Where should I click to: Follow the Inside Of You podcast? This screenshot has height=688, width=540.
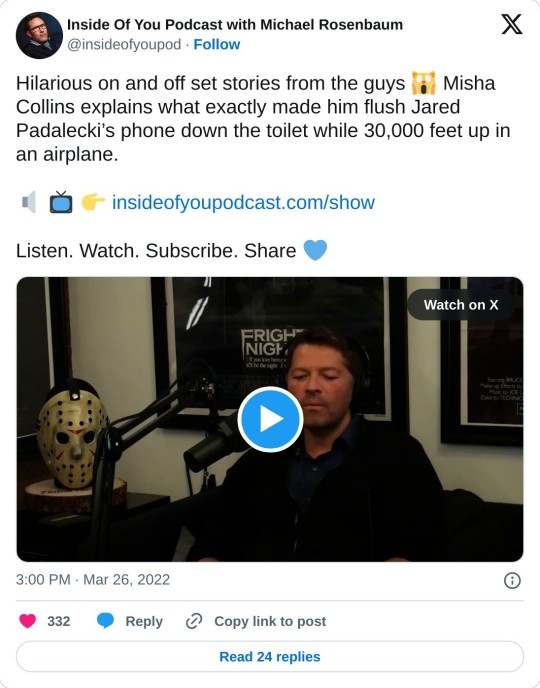pos(217,44)
